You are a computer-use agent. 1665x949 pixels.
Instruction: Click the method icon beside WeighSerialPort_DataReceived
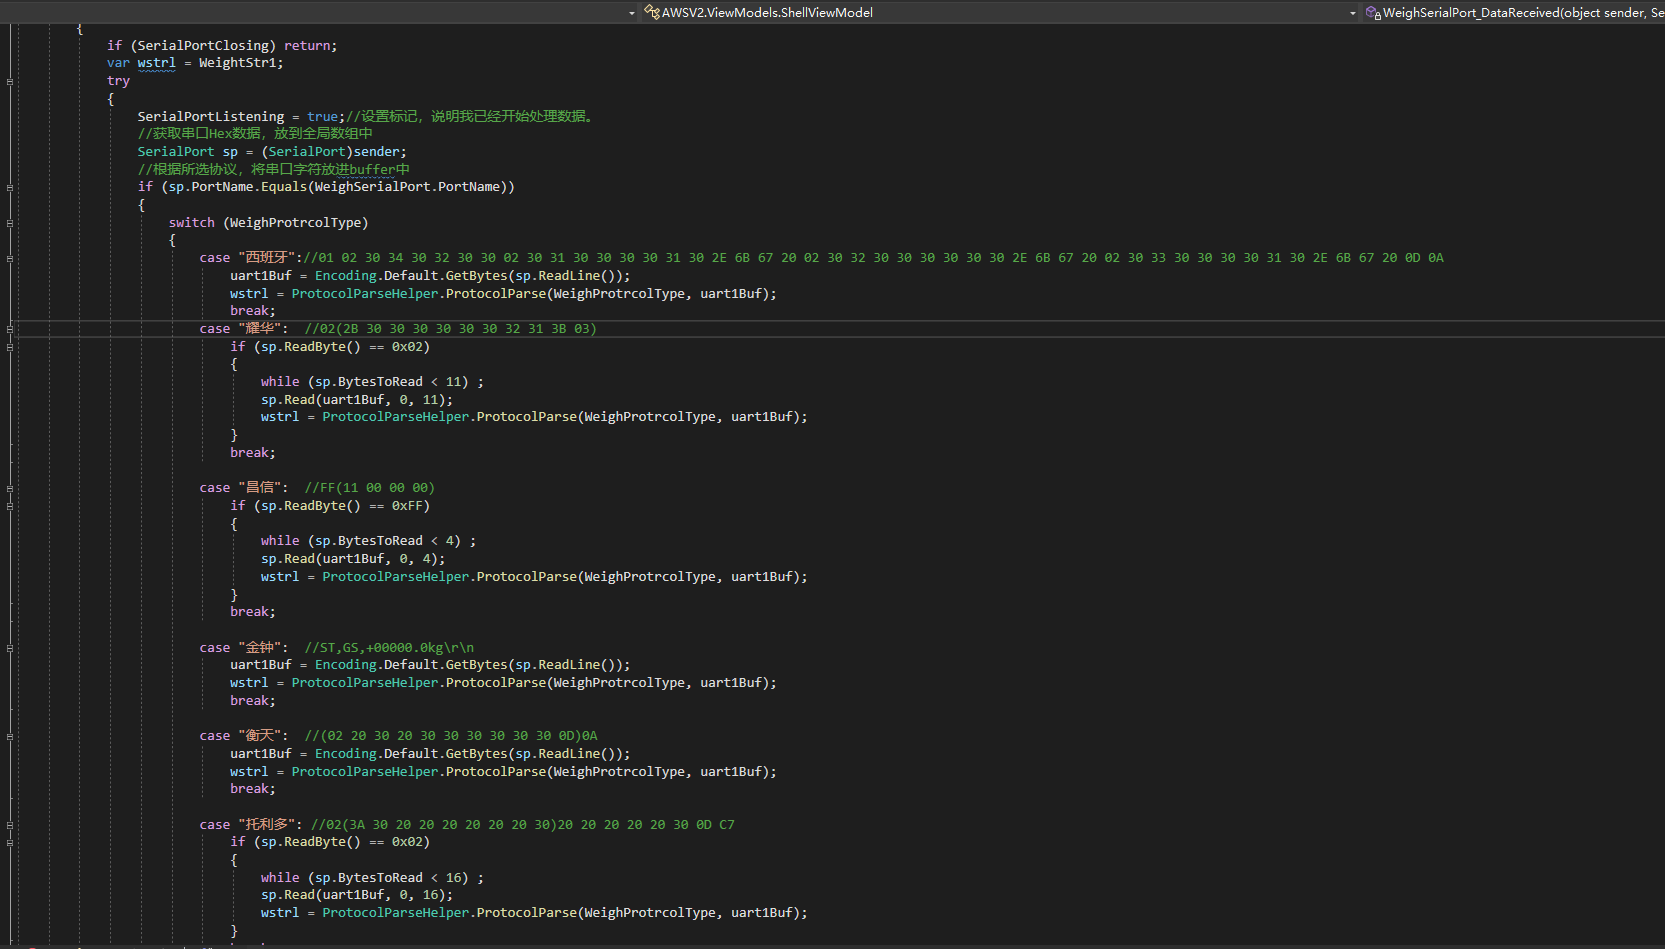1374,12
